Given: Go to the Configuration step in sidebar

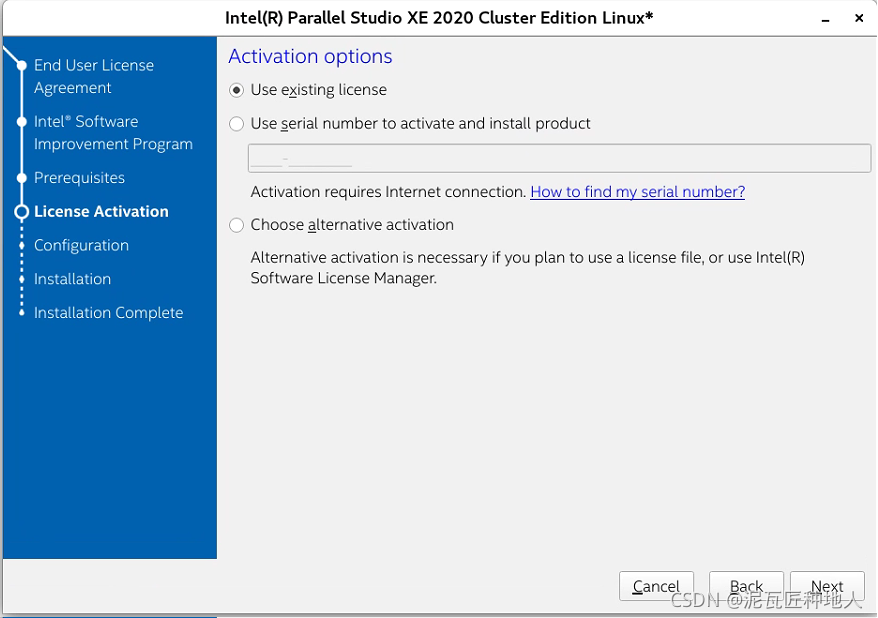Looking at the screenshot, I should (81, 245).
